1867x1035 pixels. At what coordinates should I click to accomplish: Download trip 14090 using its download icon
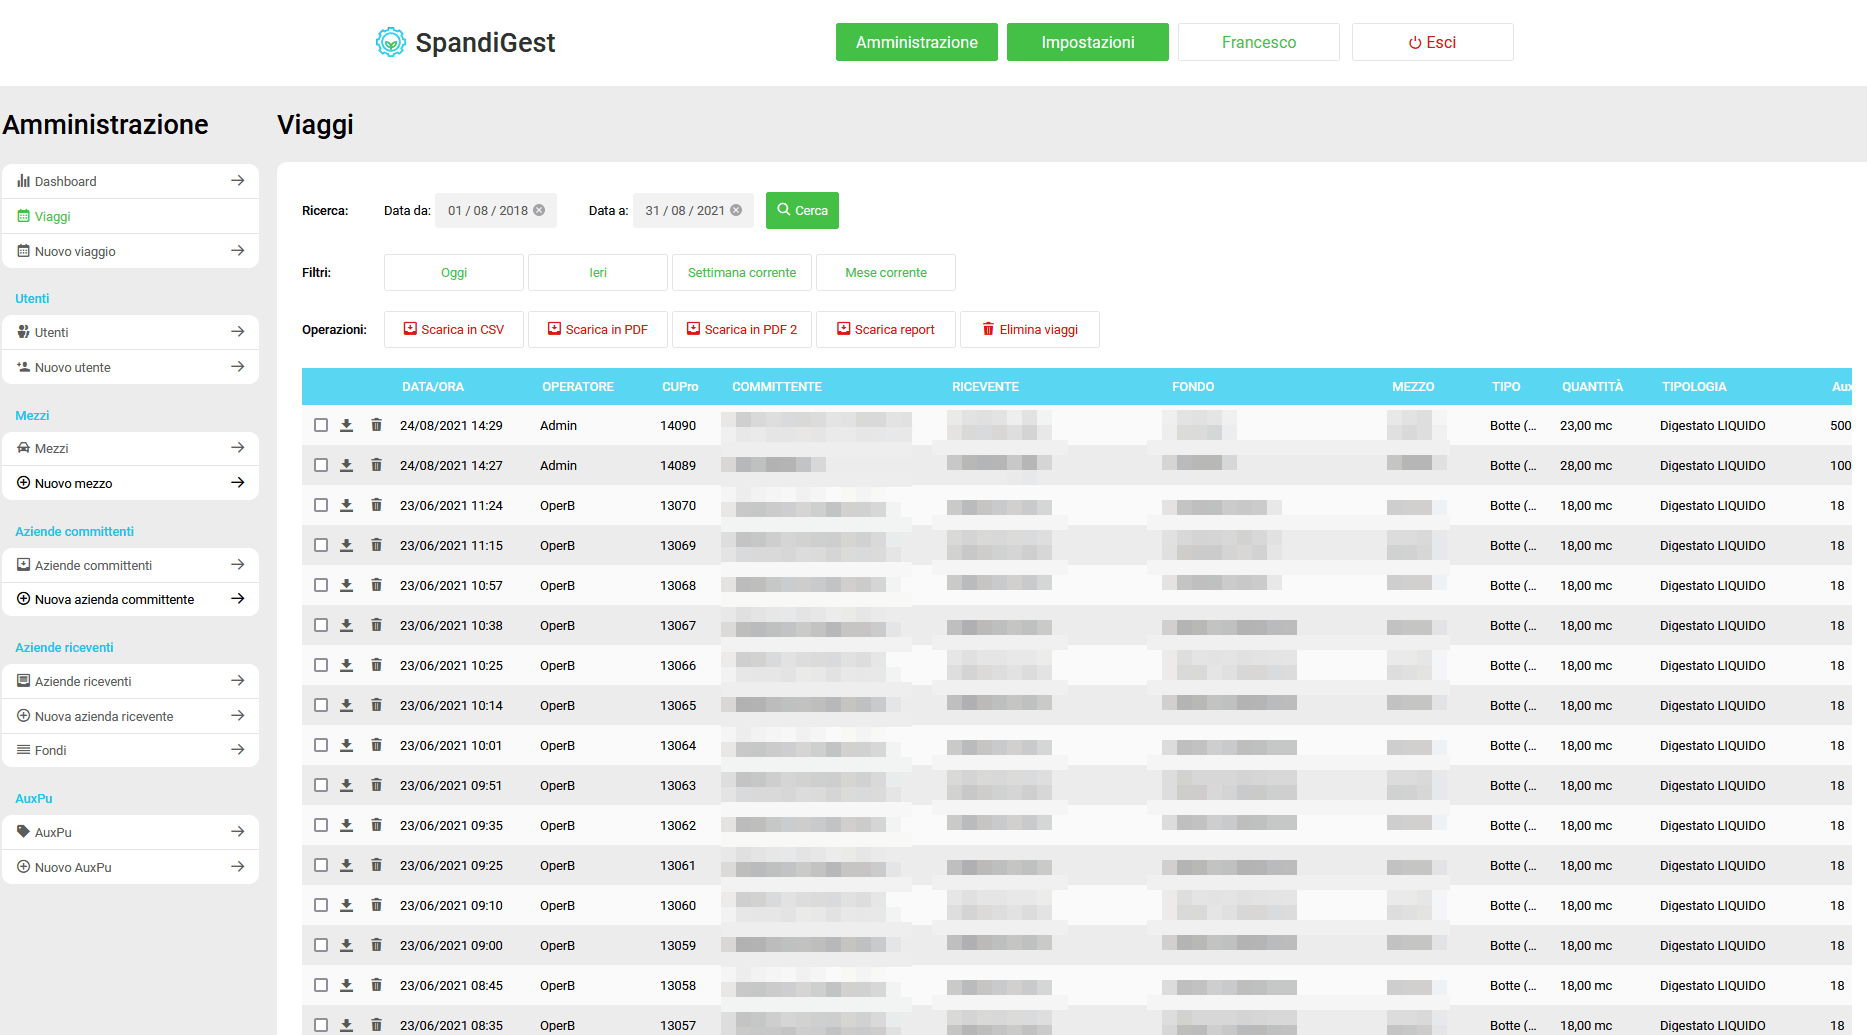coord(347,425)
